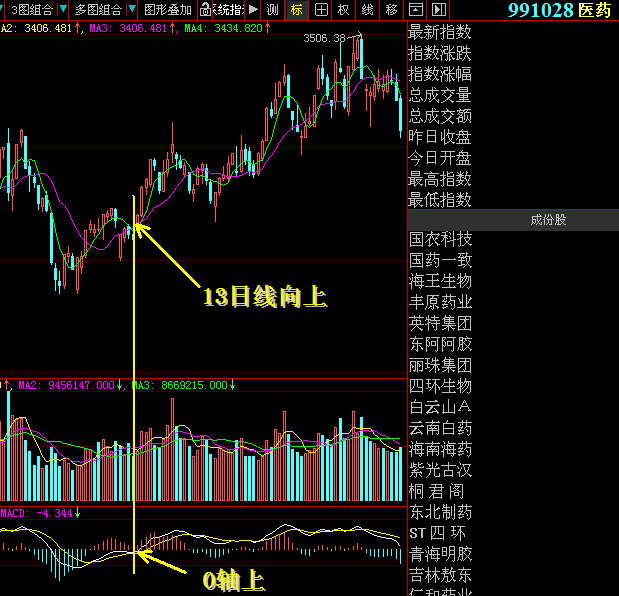Click the play arrow after 系统指标

pyautogui.click(x=253, y=10)
